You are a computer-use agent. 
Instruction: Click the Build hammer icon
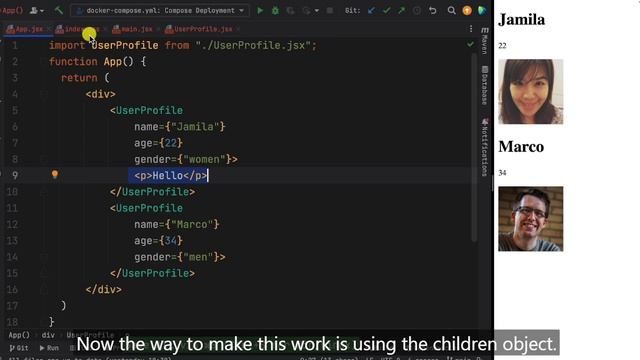click(x=59, y=10)
